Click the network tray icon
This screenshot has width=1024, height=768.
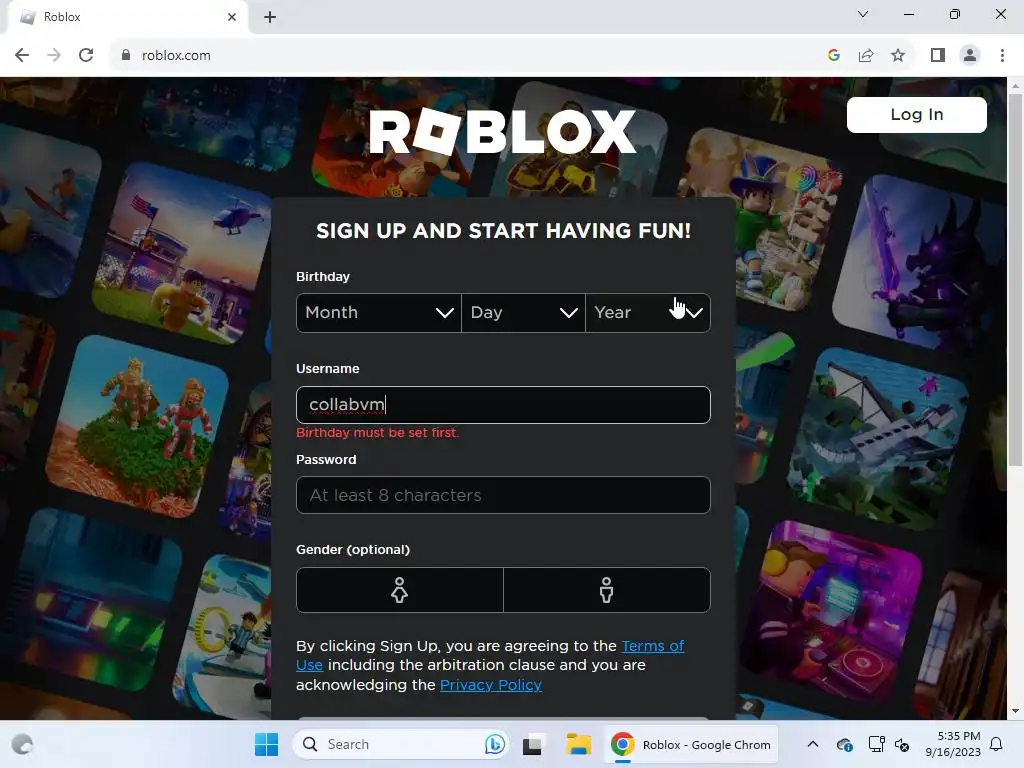[x=876, y=744]
